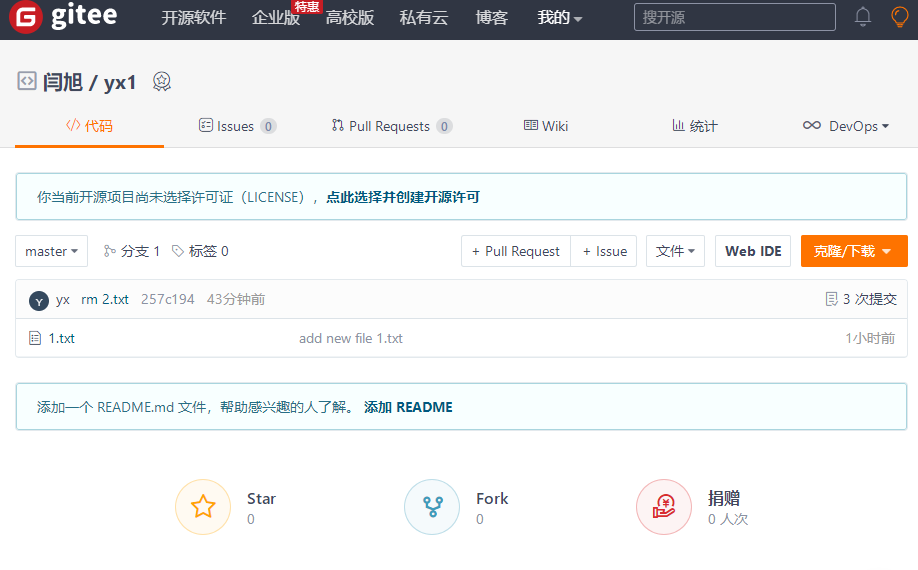Click the 特惠 badge on 企业版
Image resolution: width=918 pixels, height=570 pixels.
tap(307, 6)
